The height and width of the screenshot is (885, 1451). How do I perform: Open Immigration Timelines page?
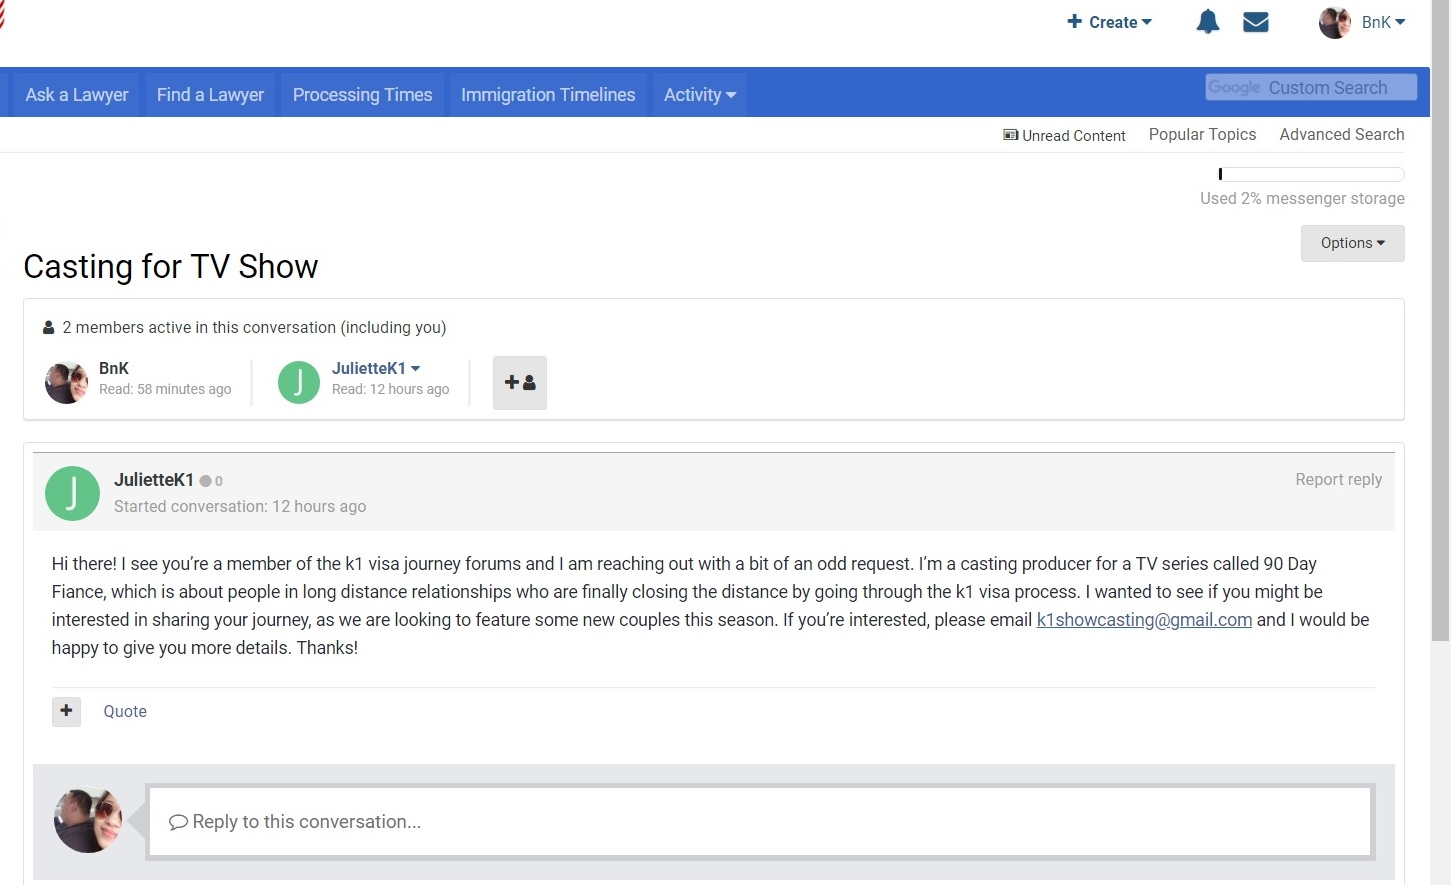coord(548,95)
